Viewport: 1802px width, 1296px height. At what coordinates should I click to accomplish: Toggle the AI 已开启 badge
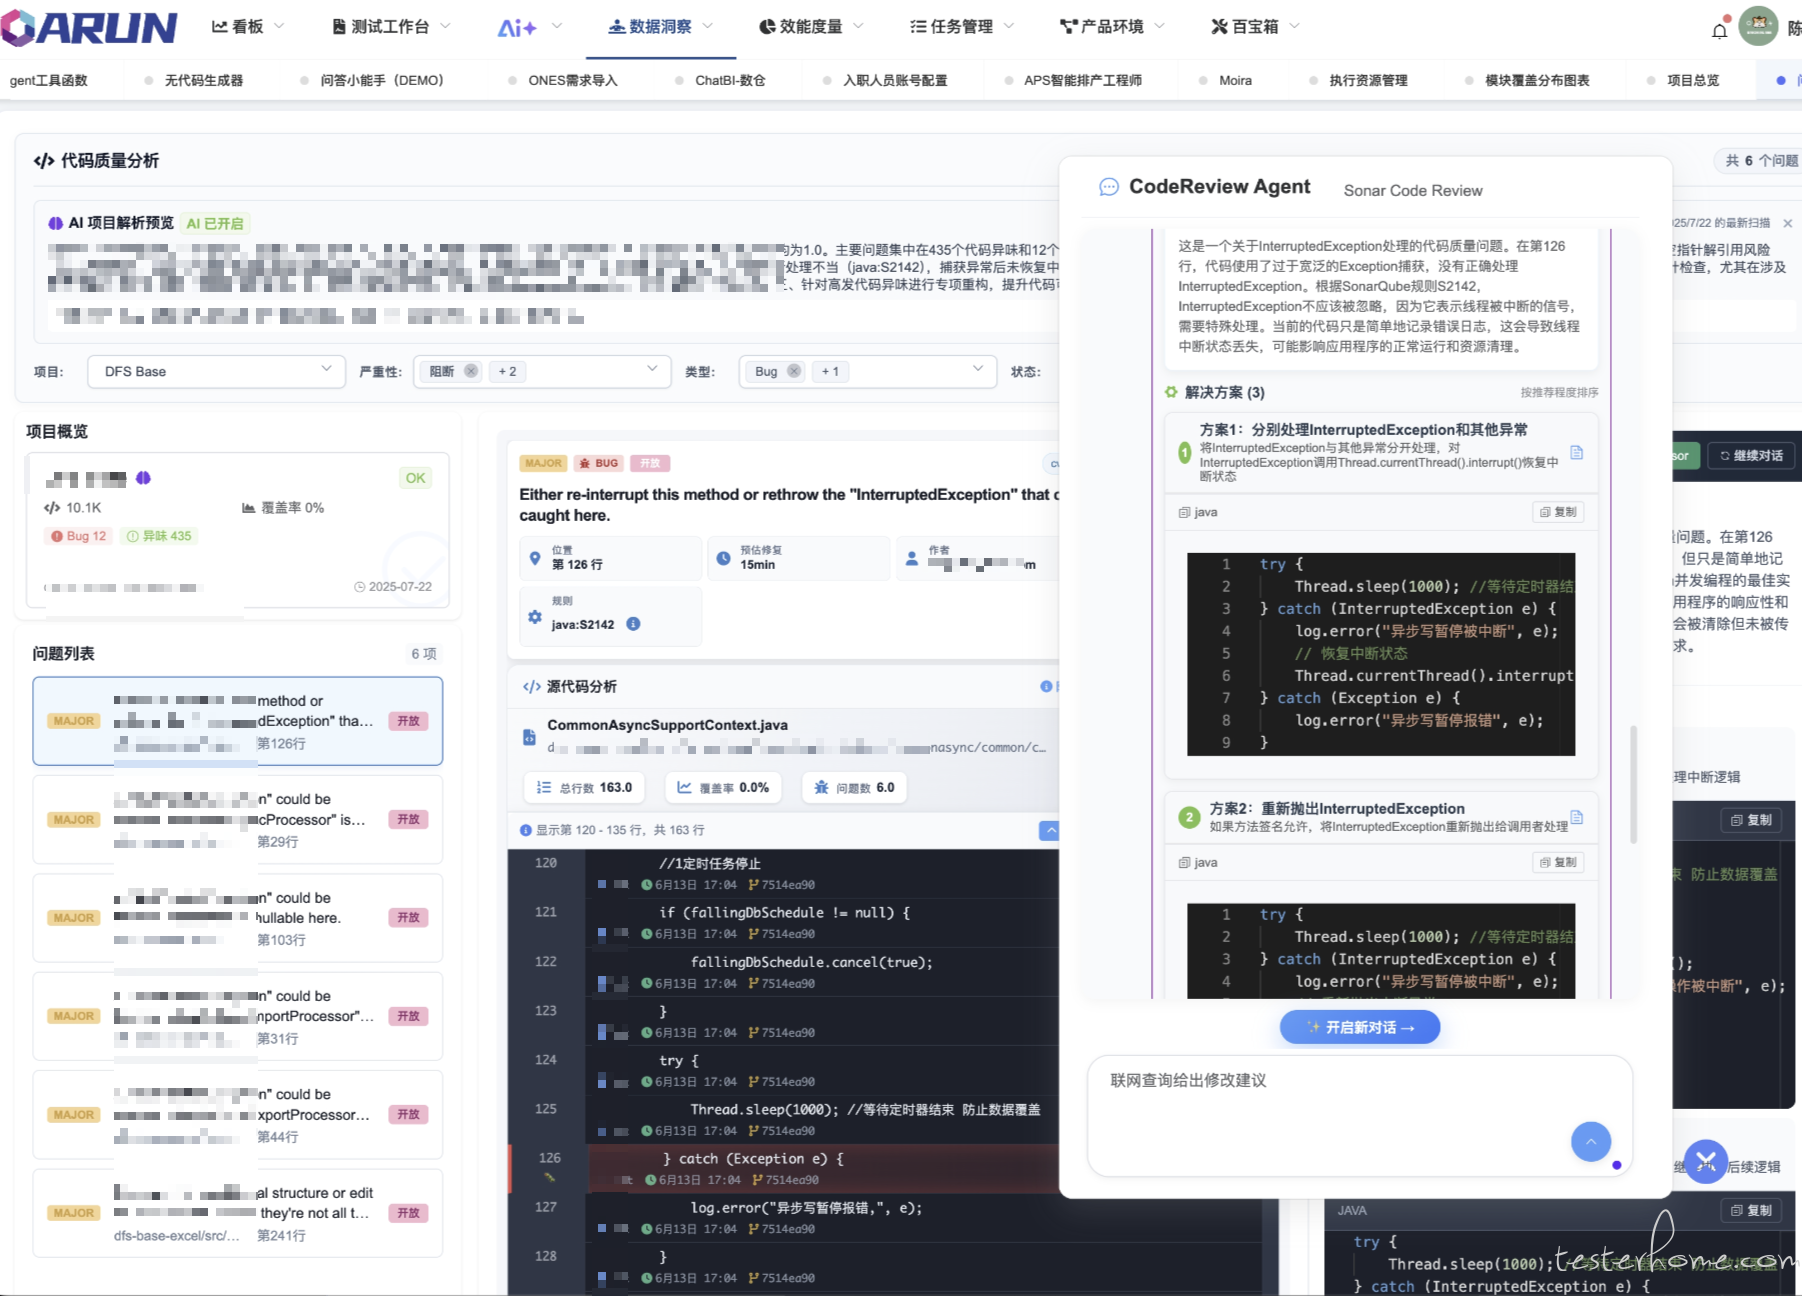215,223
